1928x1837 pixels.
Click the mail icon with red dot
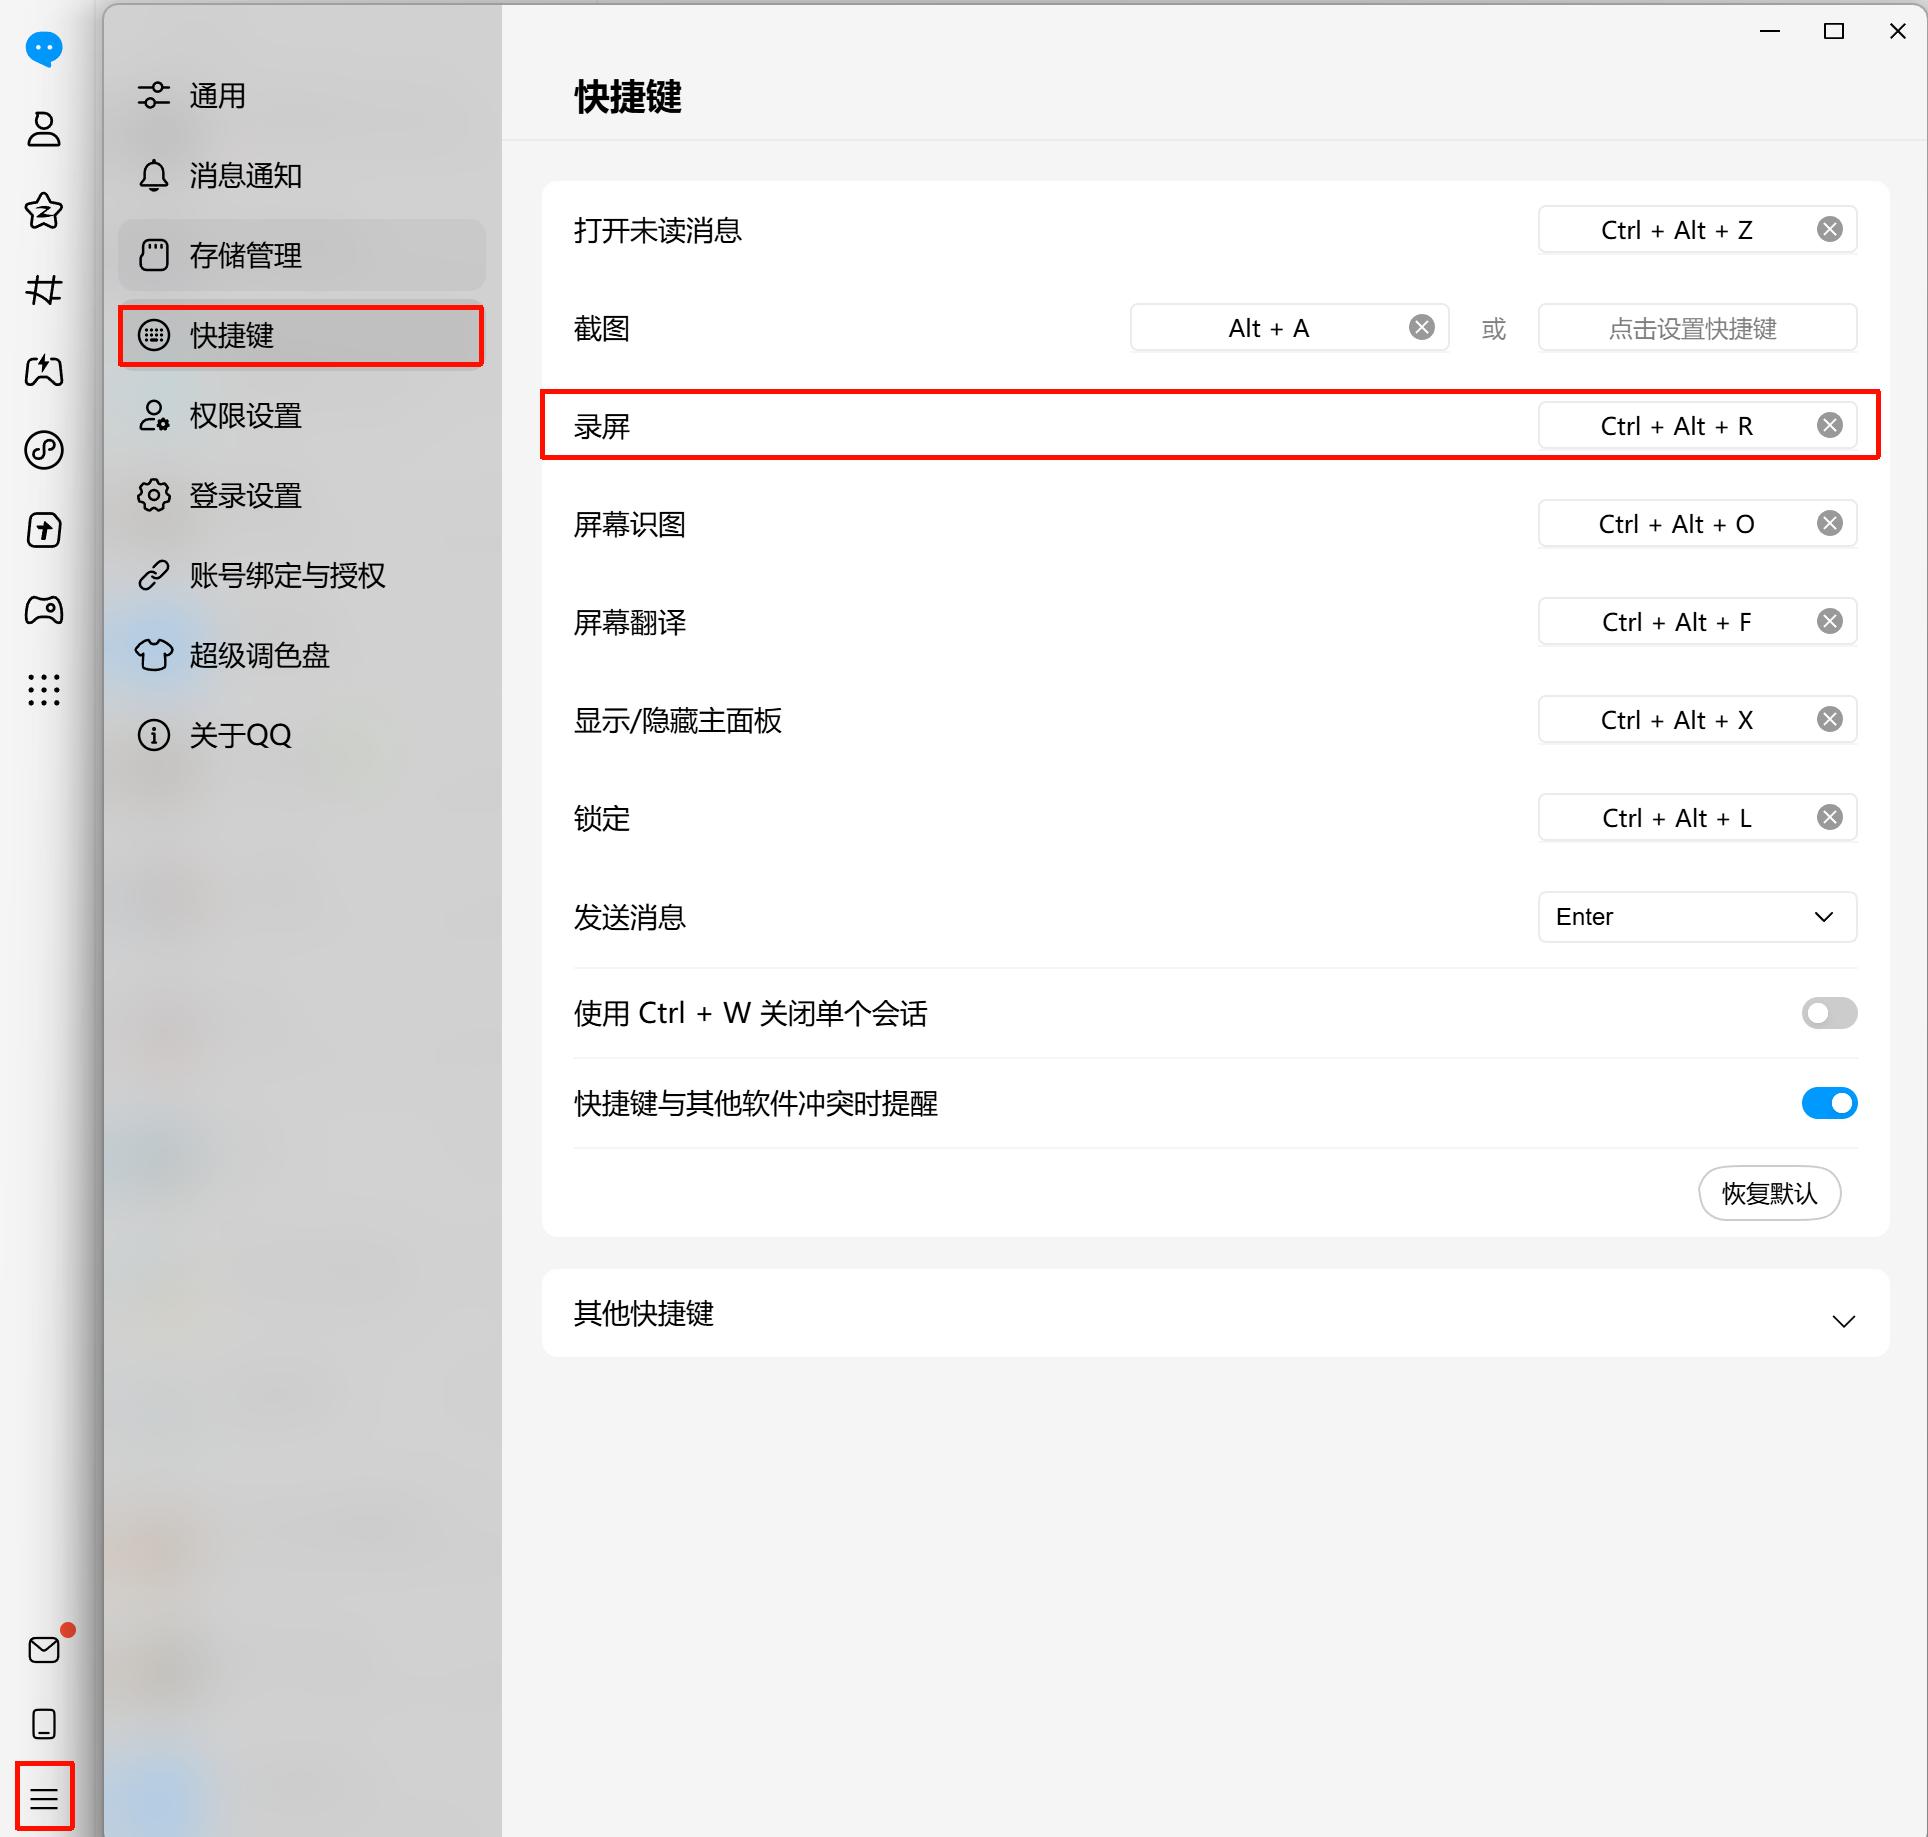tap(44, 1649)
